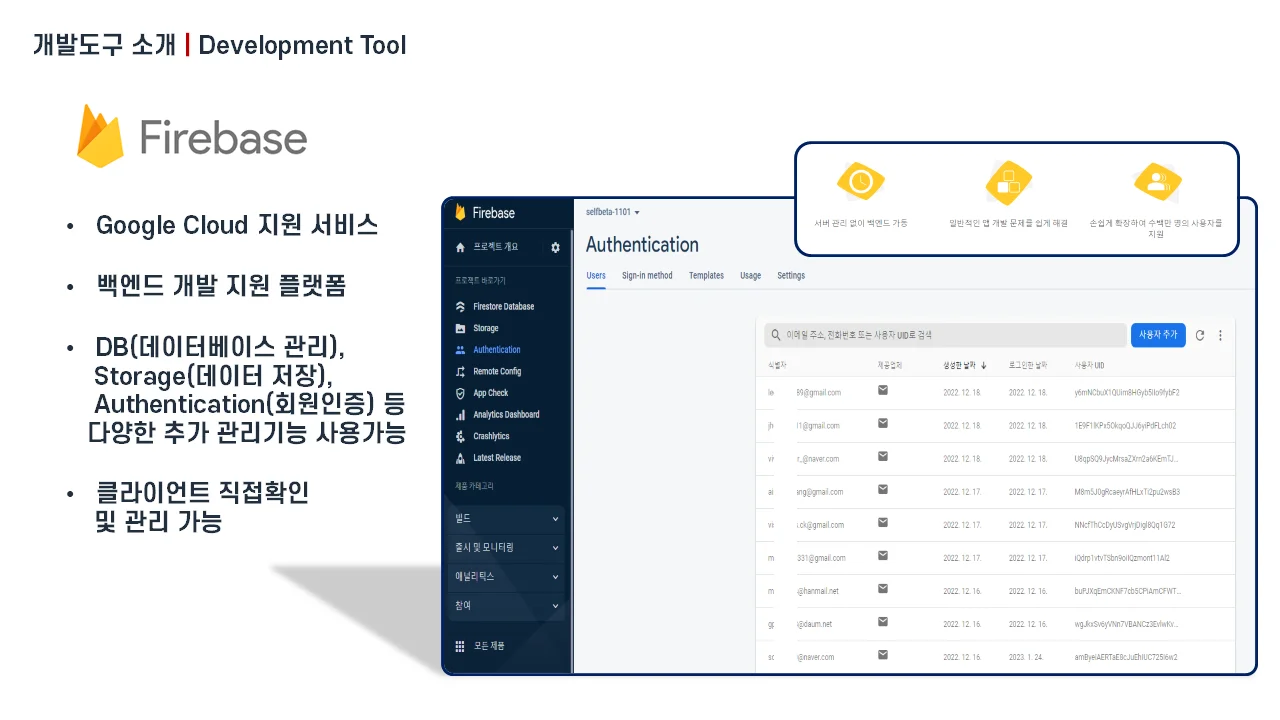Click the yellow app blocks icon above 일반적인 앱 개발
Viewport: 1280px width, 720px height.
click(1008, 182)
